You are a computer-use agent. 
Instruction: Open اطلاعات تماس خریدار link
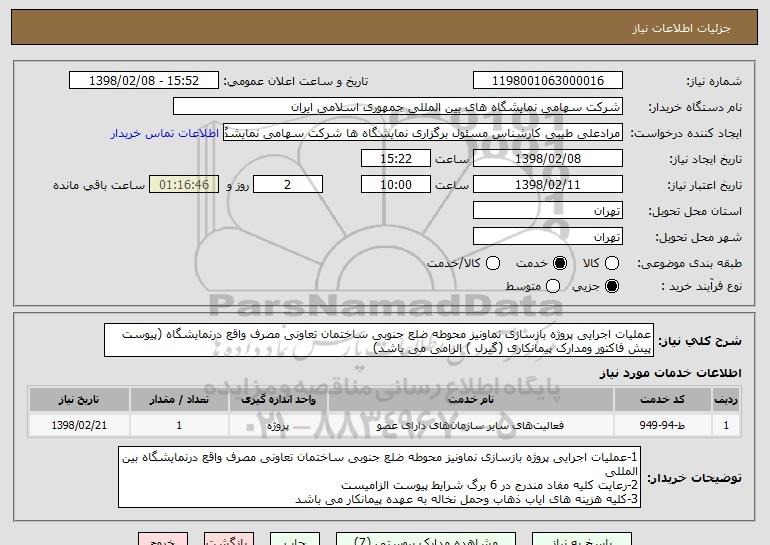tap(165, 134)
